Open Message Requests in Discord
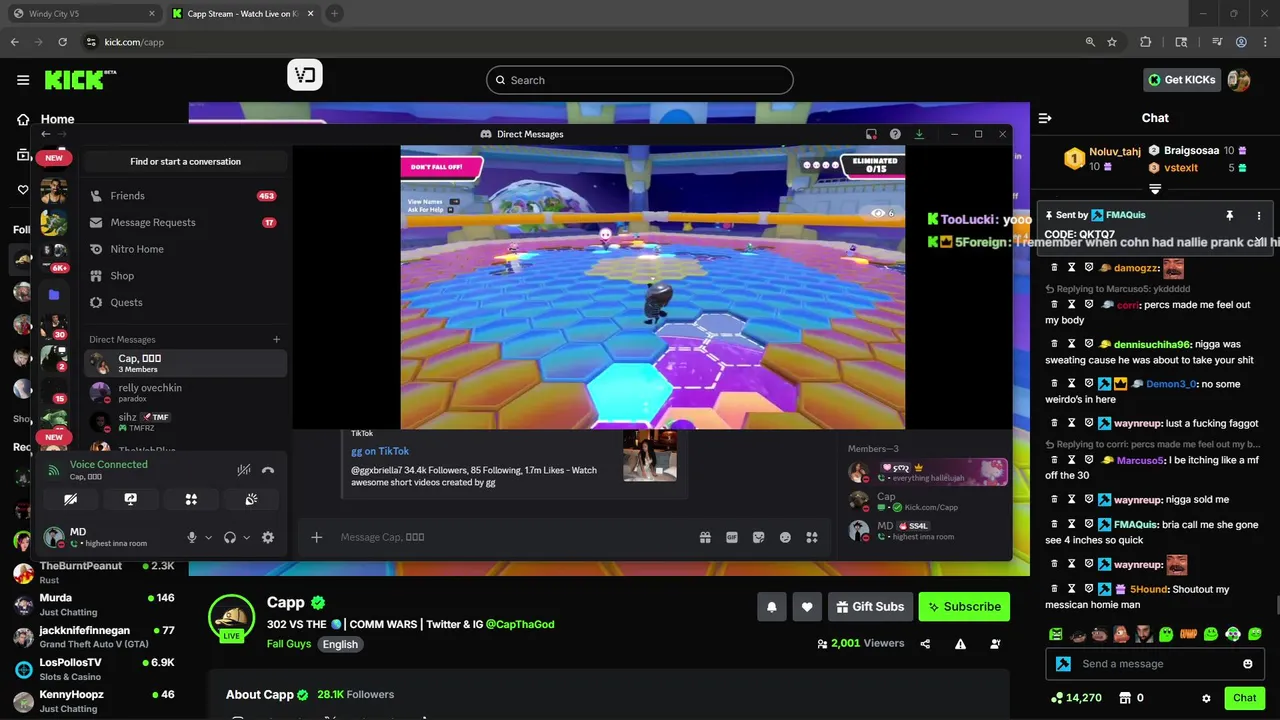 coord(184,222)
